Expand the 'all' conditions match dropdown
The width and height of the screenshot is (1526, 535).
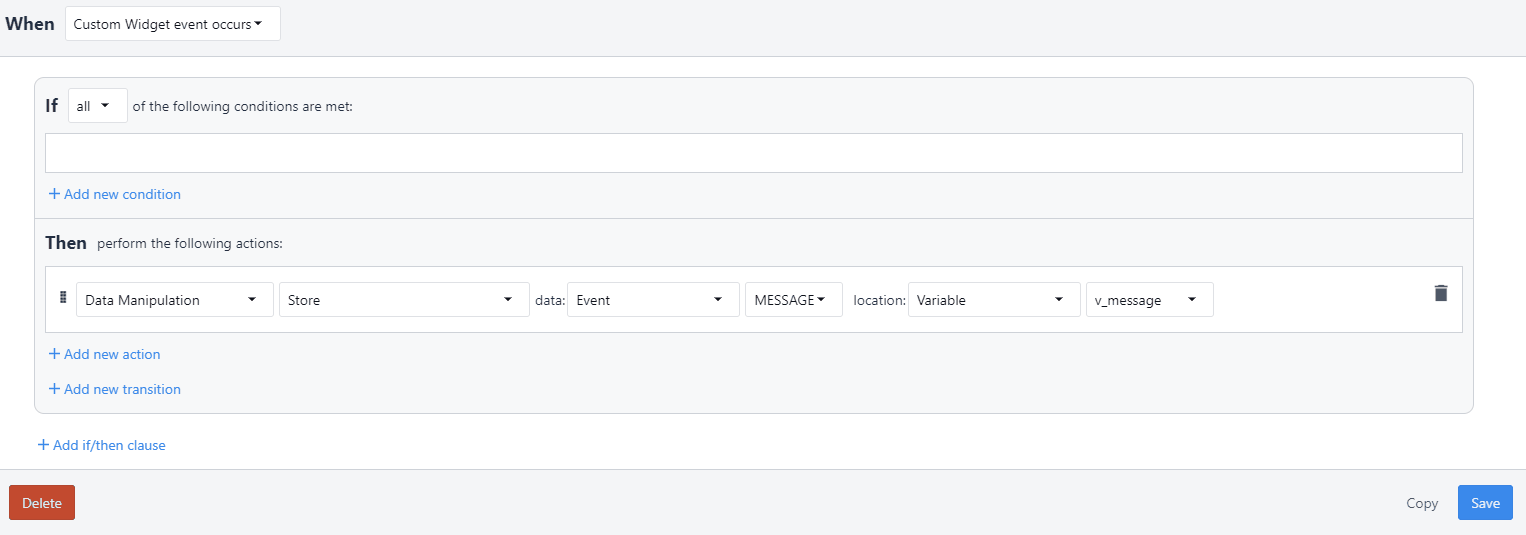click(x=97, y=106)
